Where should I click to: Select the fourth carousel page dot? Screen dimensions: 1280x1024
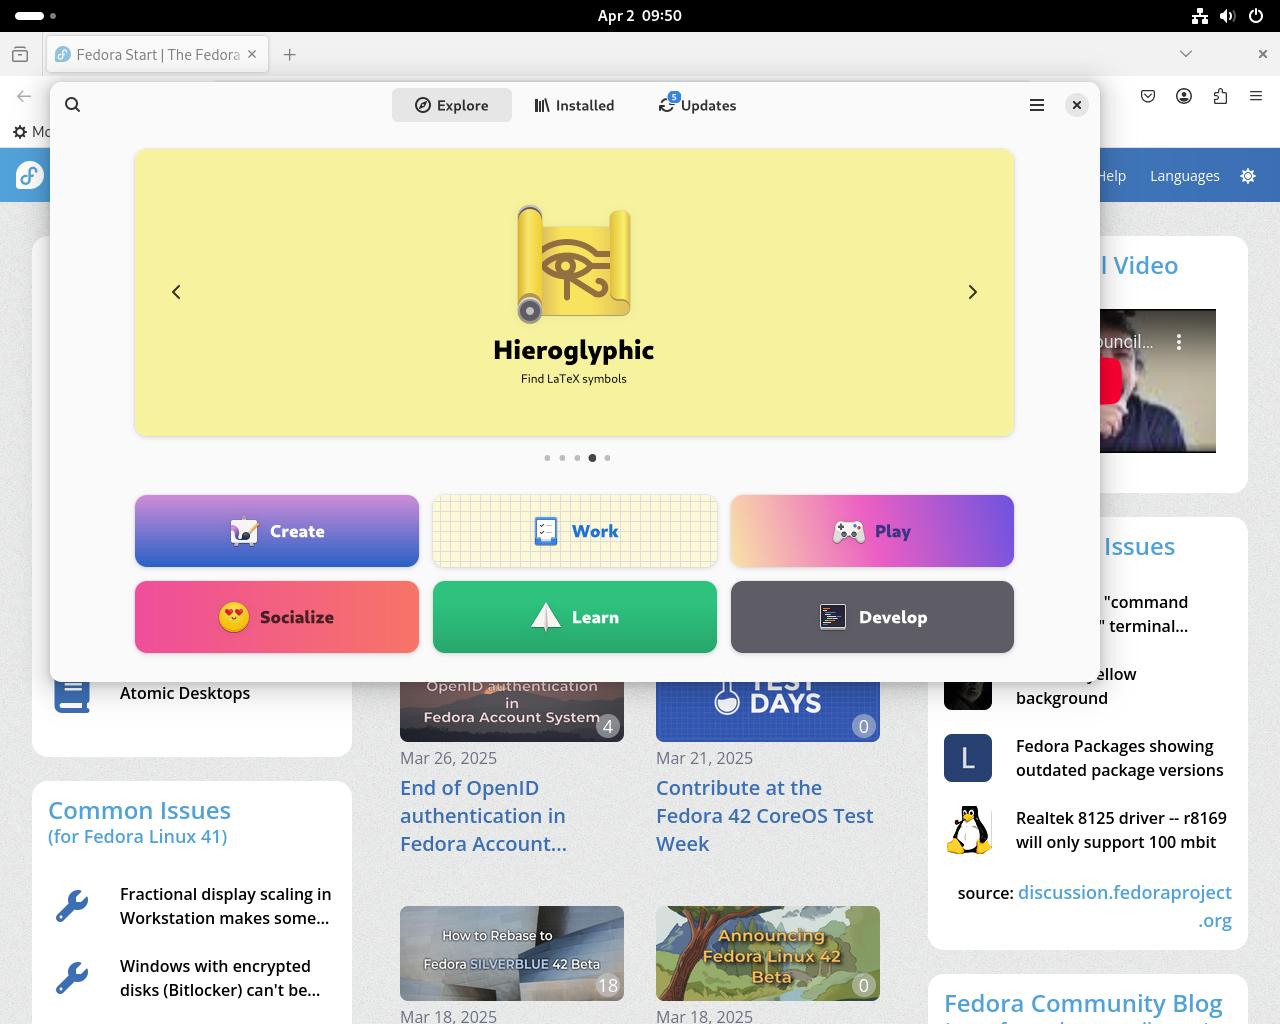[592, 458]
